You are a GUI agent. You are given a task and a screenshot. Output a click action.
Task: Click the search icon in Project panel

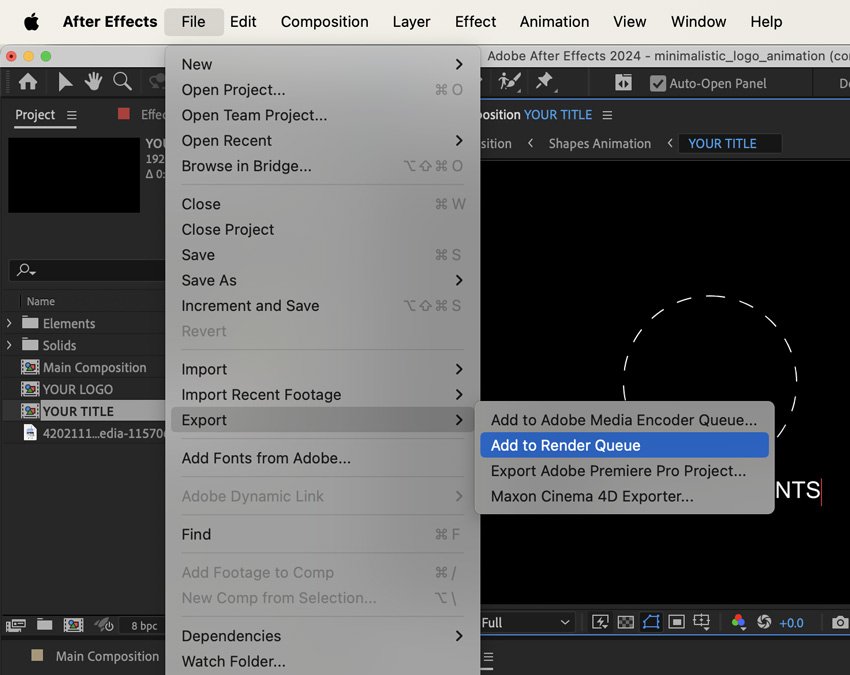pos(25,269)
